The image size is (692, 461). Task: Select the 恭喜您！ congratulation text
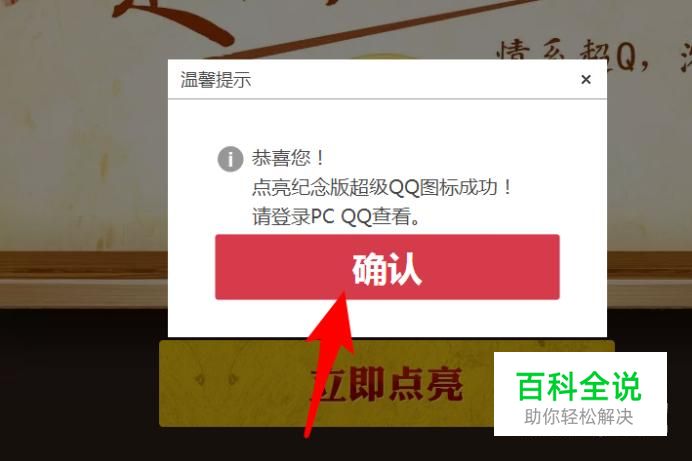(x=288, y=157)
